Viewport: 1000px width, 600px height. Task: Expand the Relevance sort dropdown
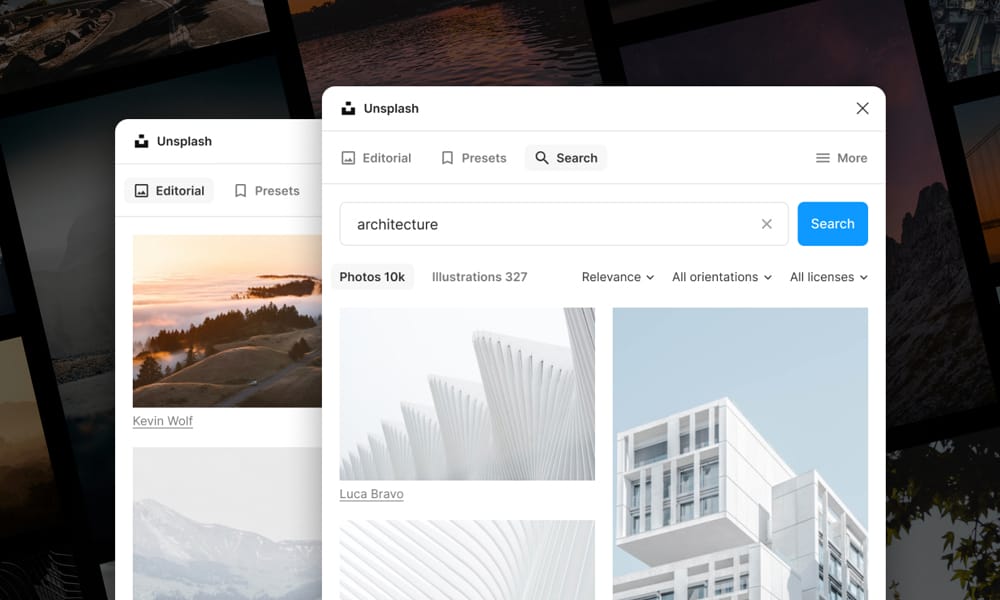point(617,277)
